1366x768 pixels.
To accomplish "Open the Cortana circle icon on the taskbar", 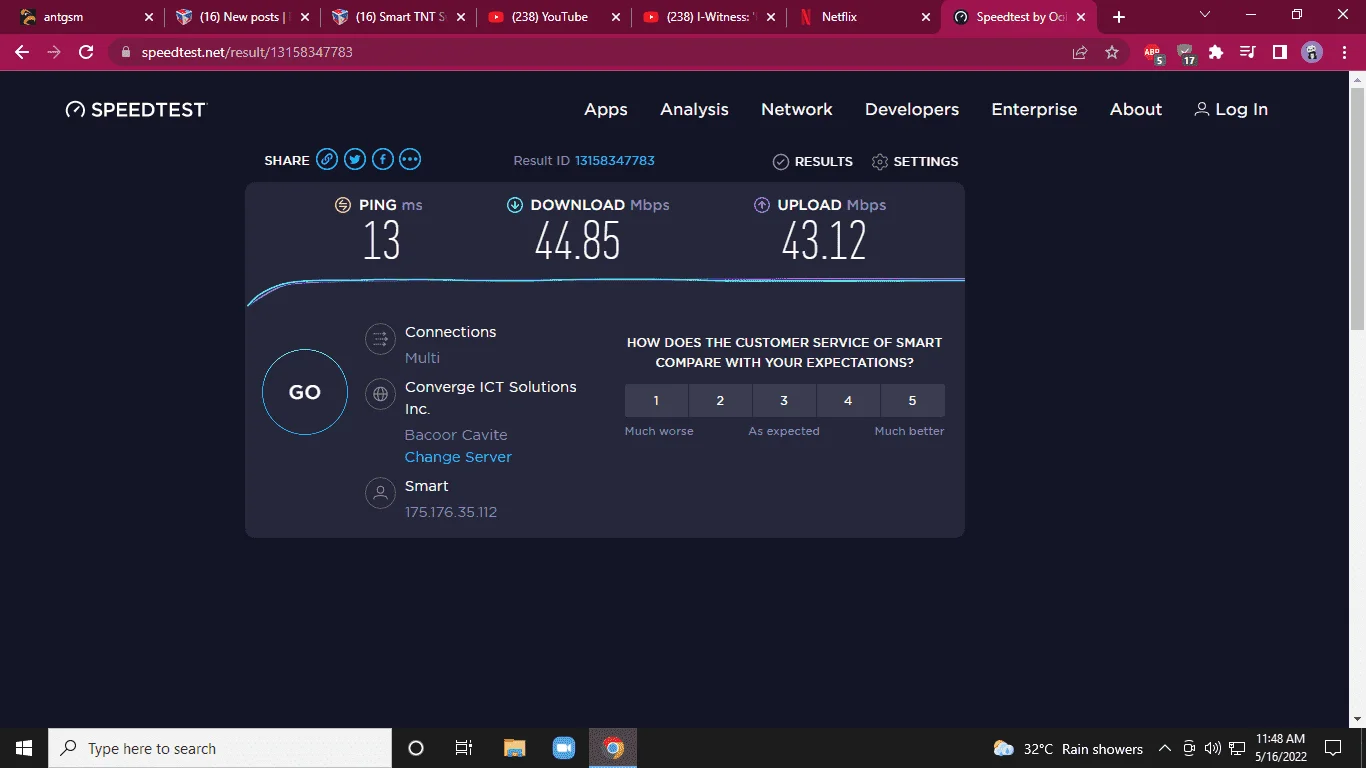I will click(416, 748).
